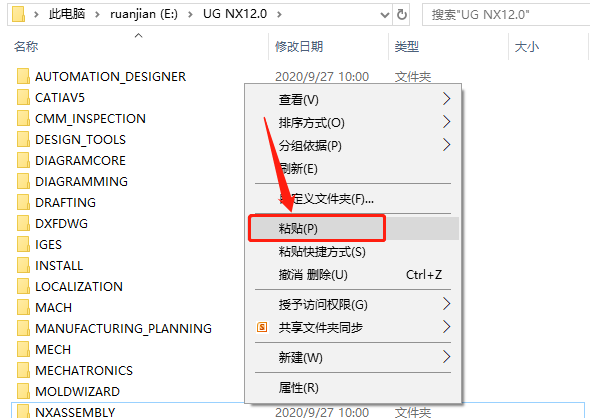Screen dimensions: 590x418
Task: Open the 共享文件夹同步 submenu
Action: [x=353, y=327]
